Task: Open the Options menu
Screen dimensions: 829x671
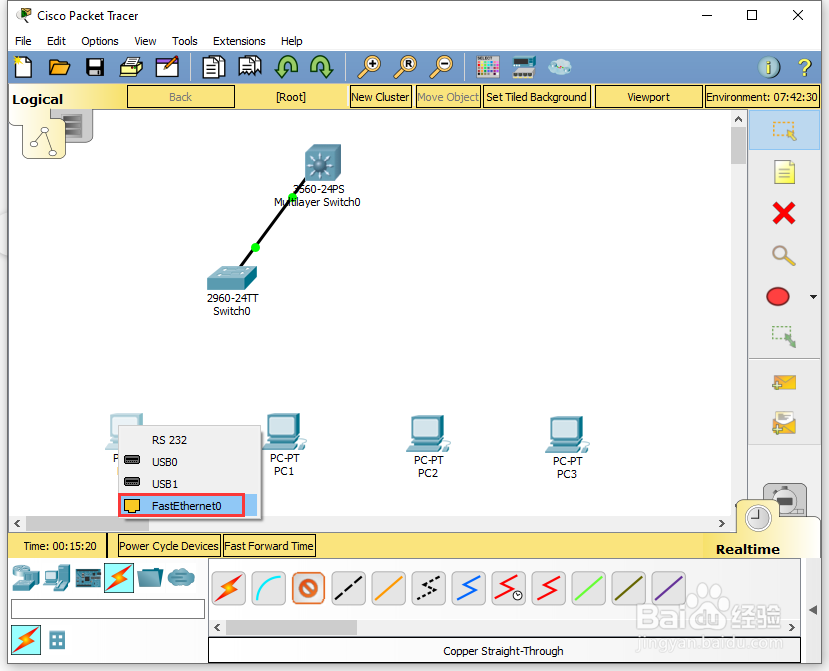Action: click(99, 41)
